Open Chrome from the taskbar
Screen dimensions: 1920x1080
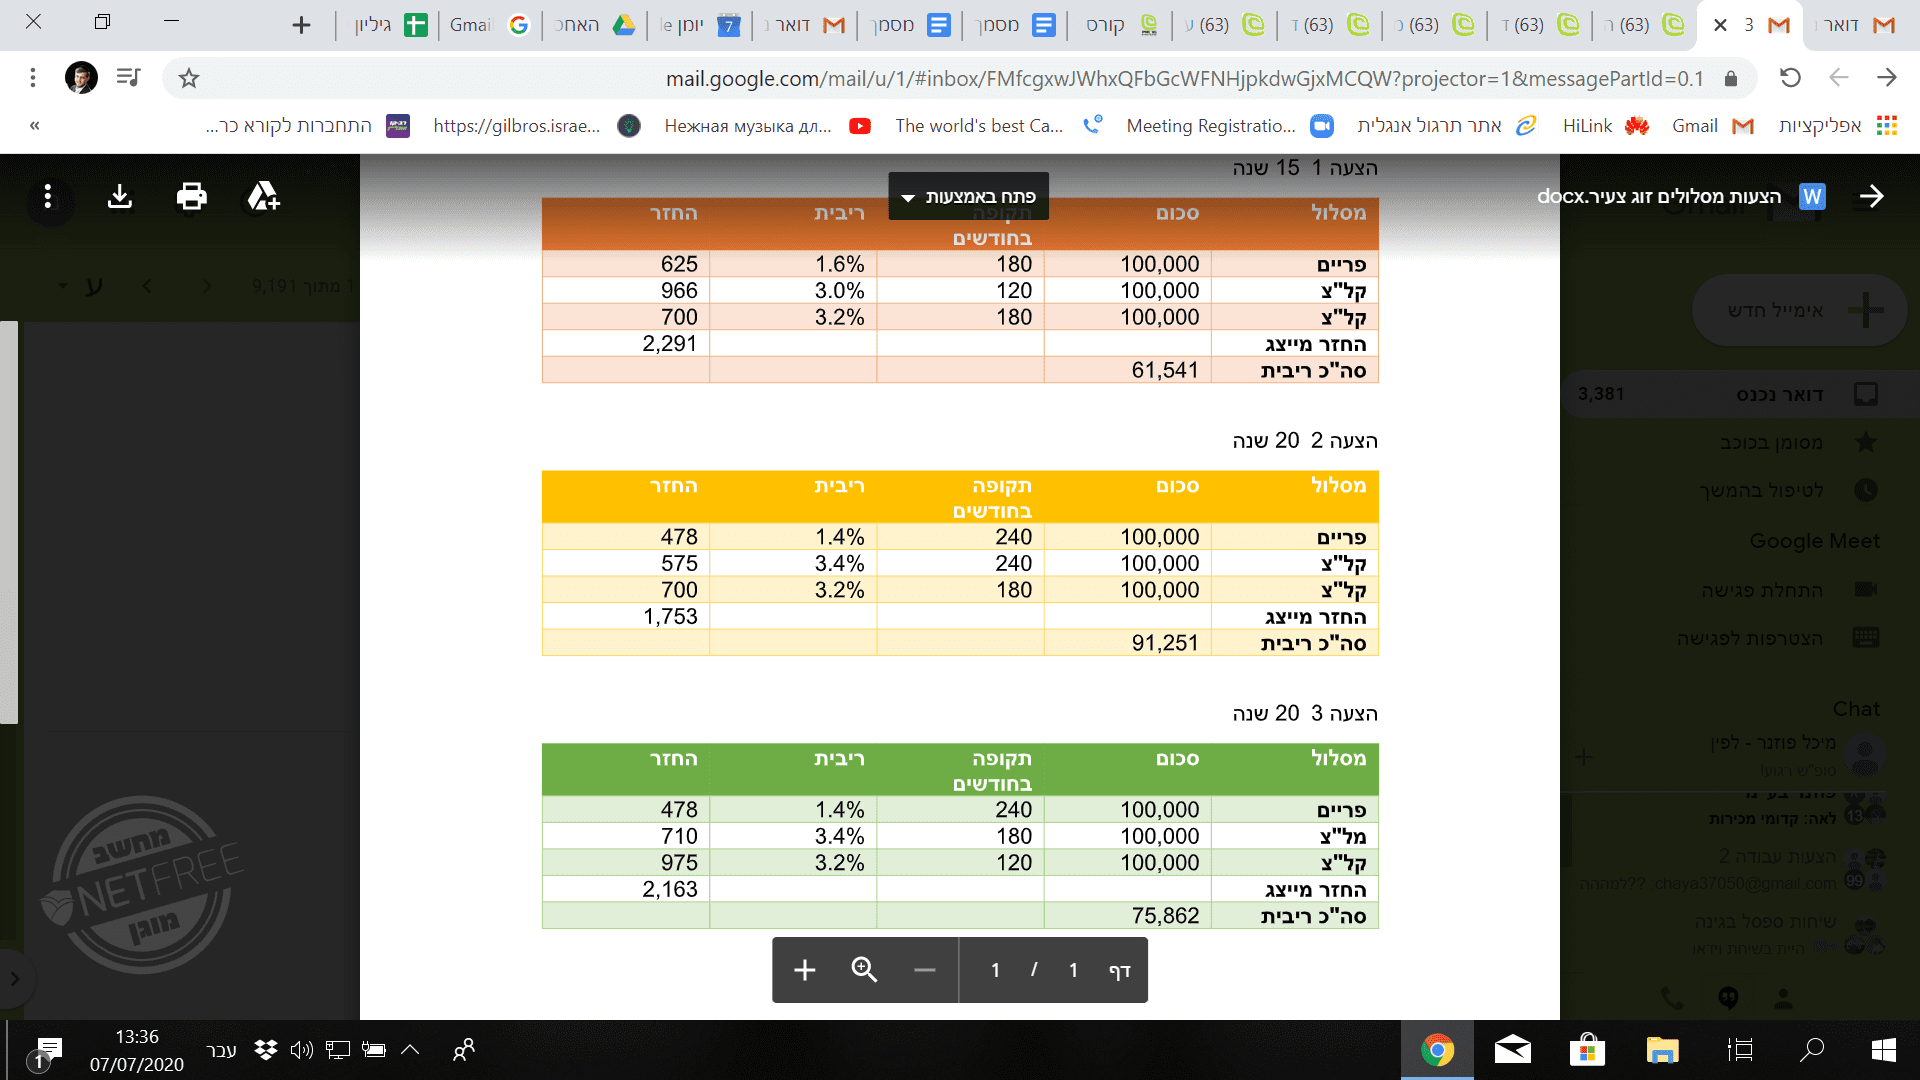[x=1437, y=1050]
